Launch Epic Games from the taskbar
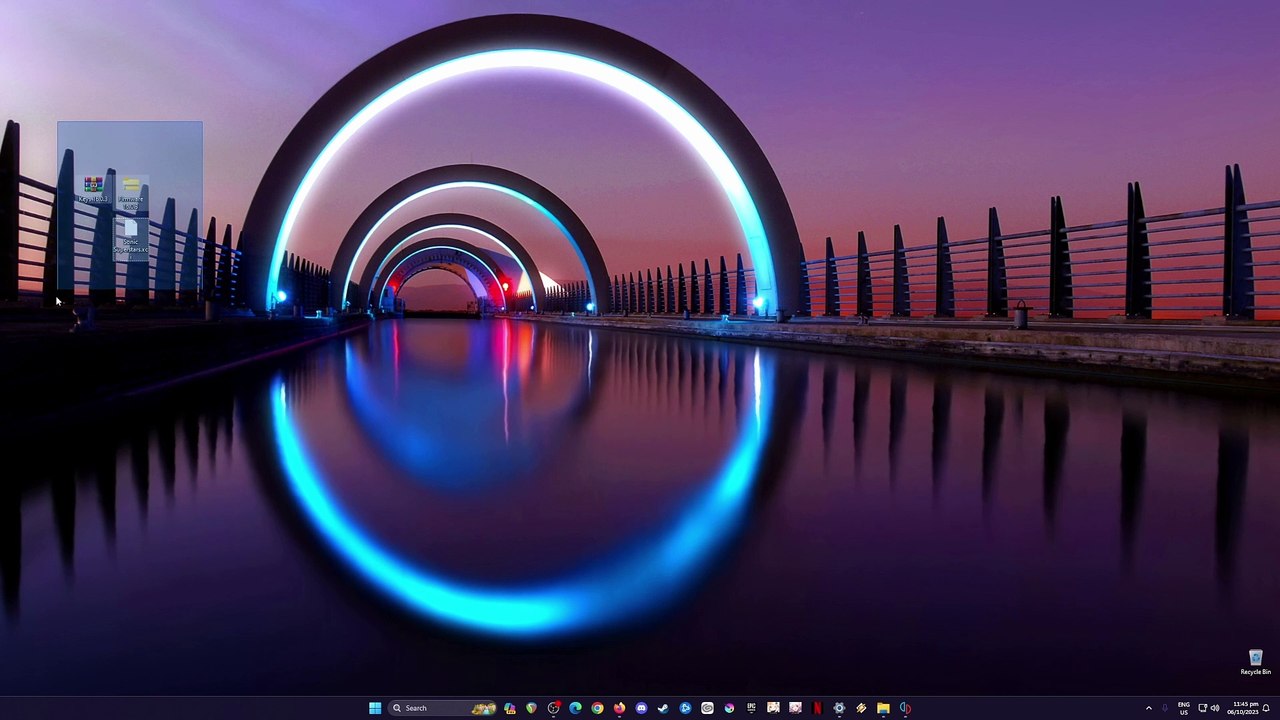Screen dimensions: 1280x720 click(x=751, y=708)
